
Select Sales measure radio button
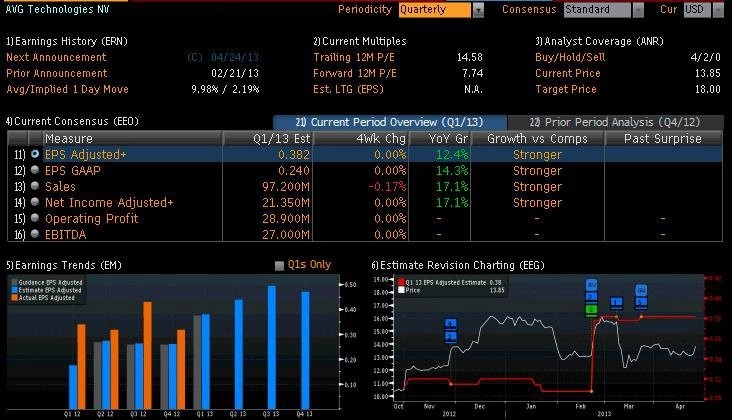point(35,186)
